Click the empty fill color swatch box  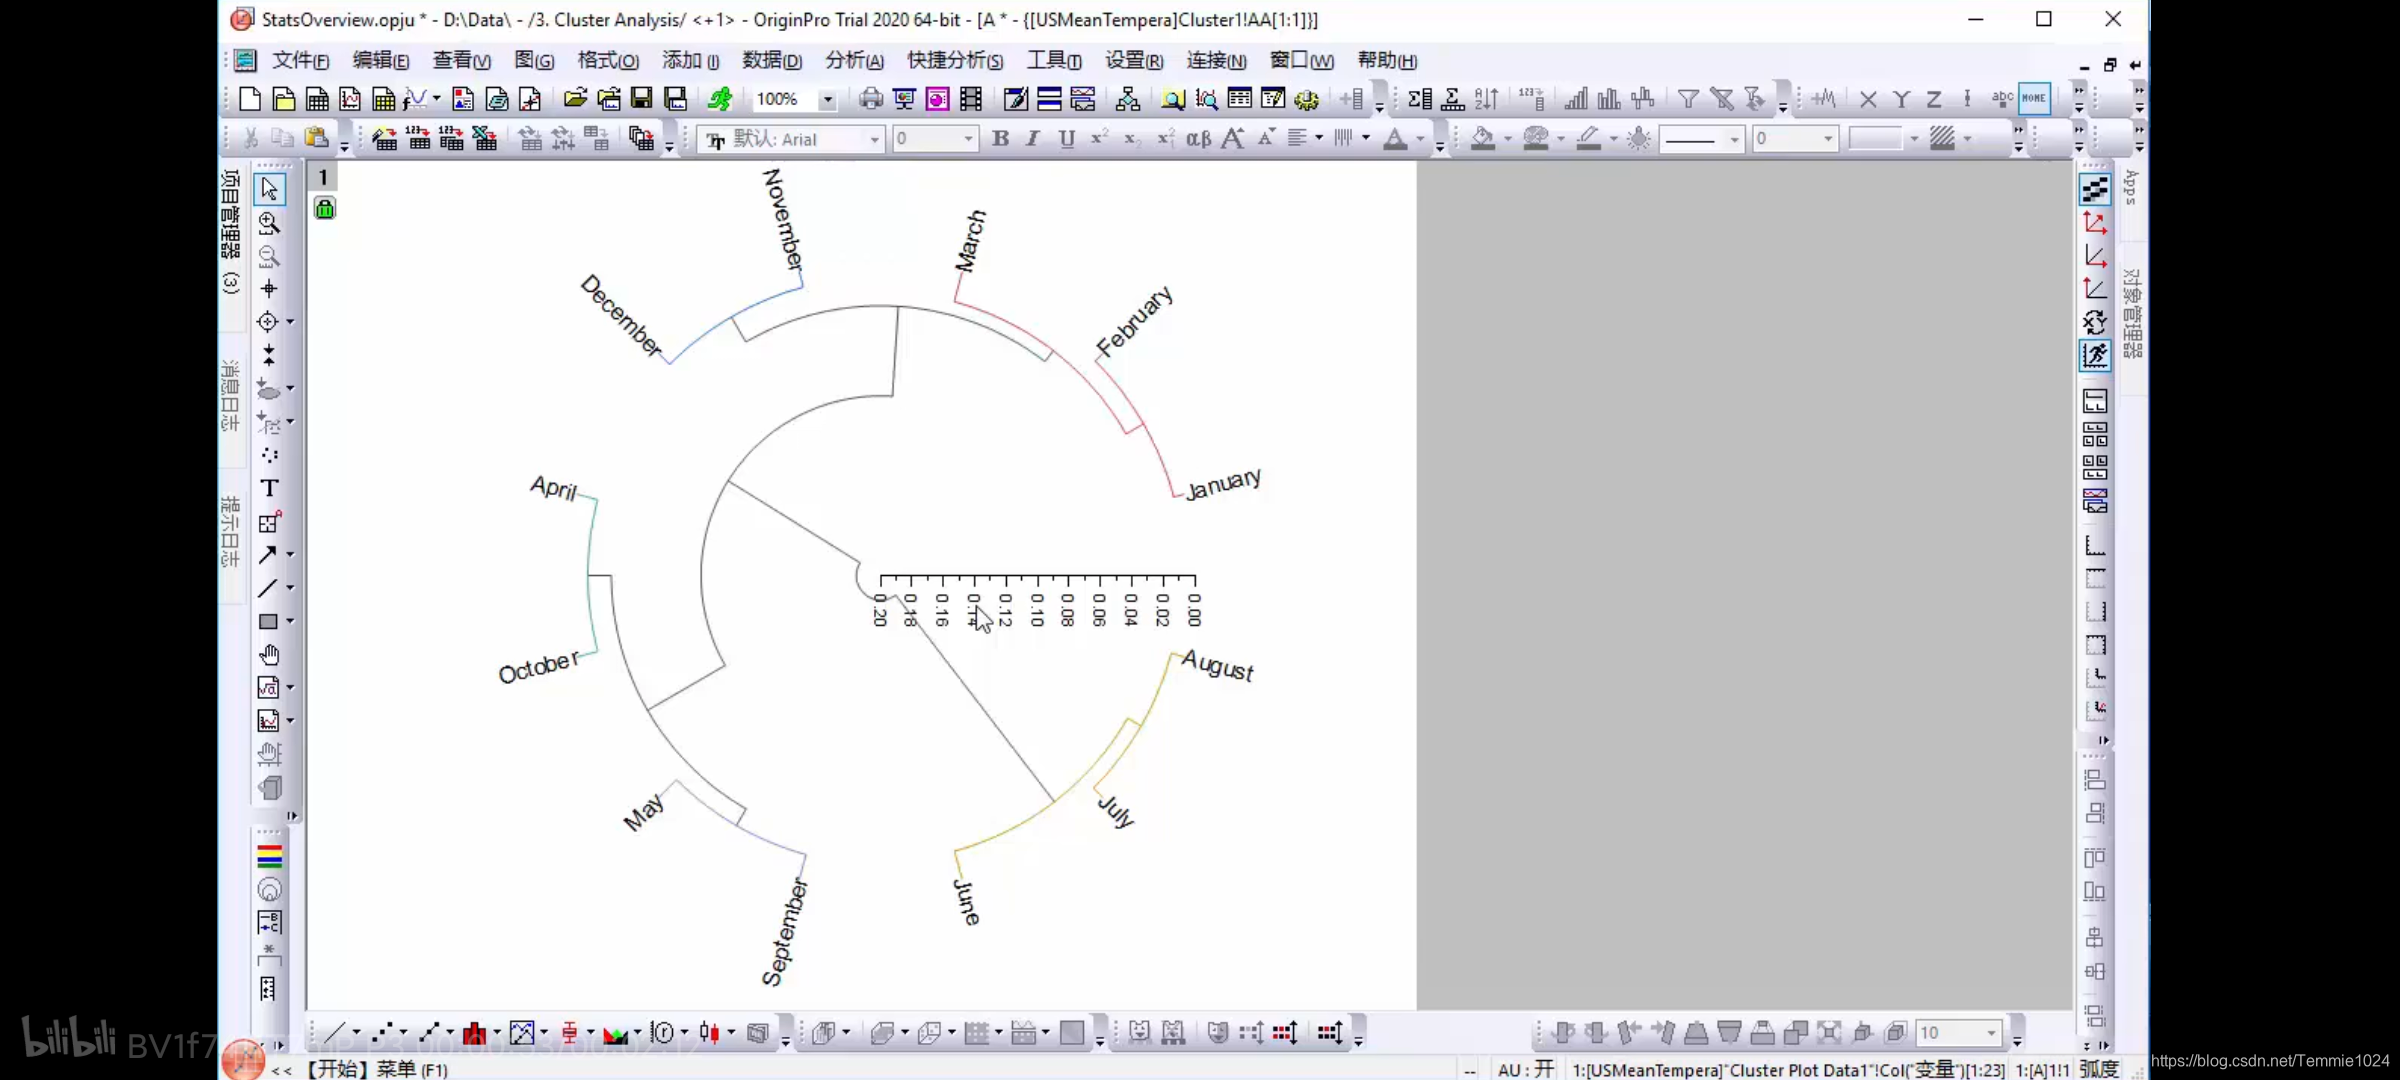coord(1875,139)
